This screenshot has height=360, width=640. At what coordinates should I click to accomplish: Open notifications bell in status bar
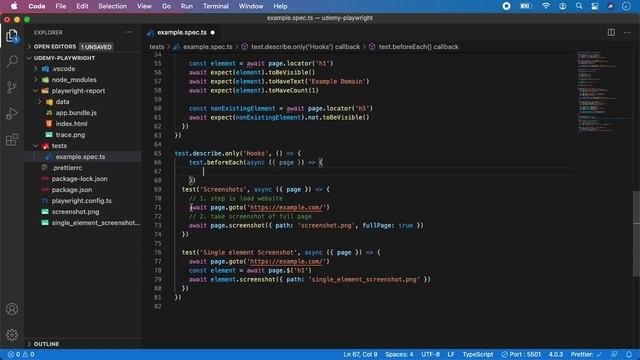point(629,354)
